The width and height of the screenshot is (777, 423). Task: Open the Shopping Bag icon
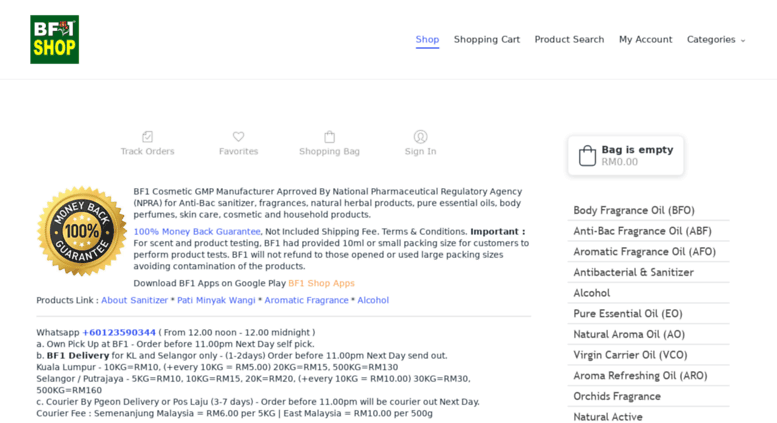pyautogui.click(x=330, y=137)
